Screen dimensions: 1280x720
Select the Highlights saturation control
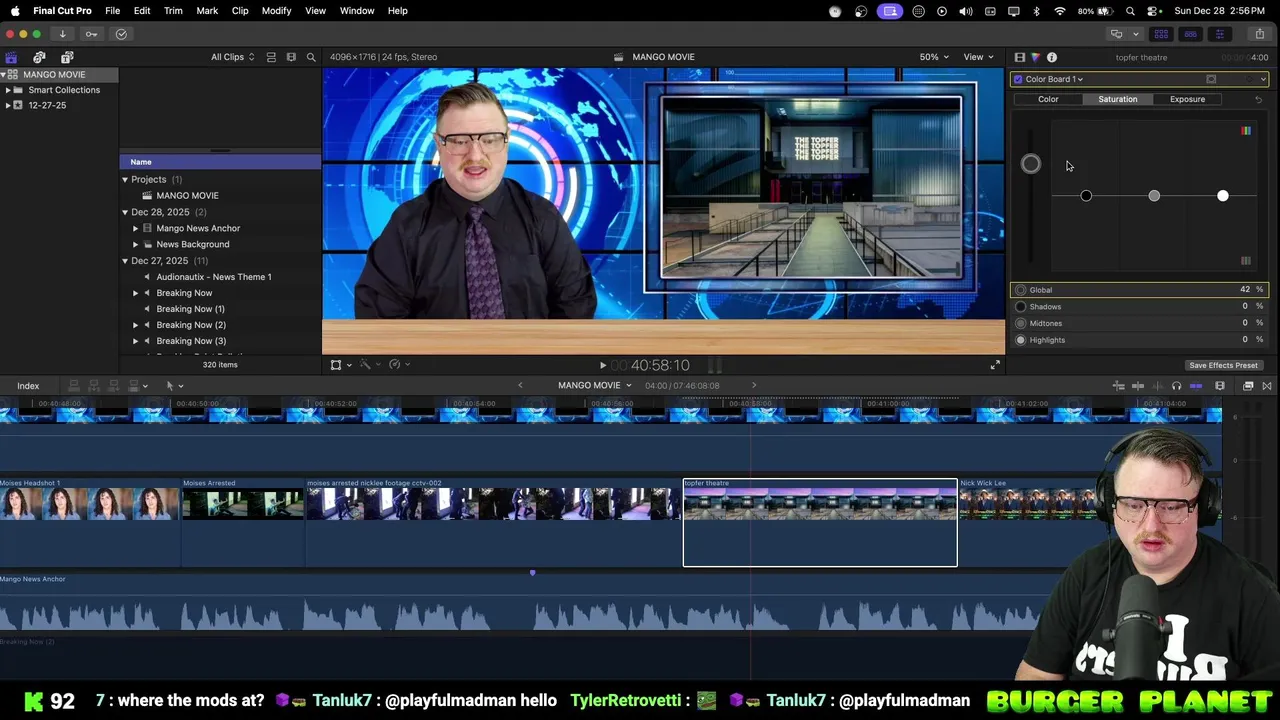pos(1140,340)
